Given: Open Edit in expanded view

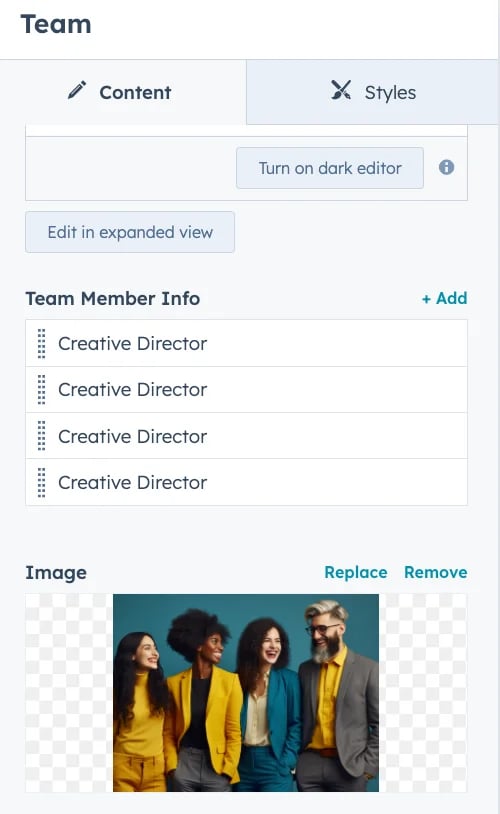Looking at the screenshot, I should [130, 232].
